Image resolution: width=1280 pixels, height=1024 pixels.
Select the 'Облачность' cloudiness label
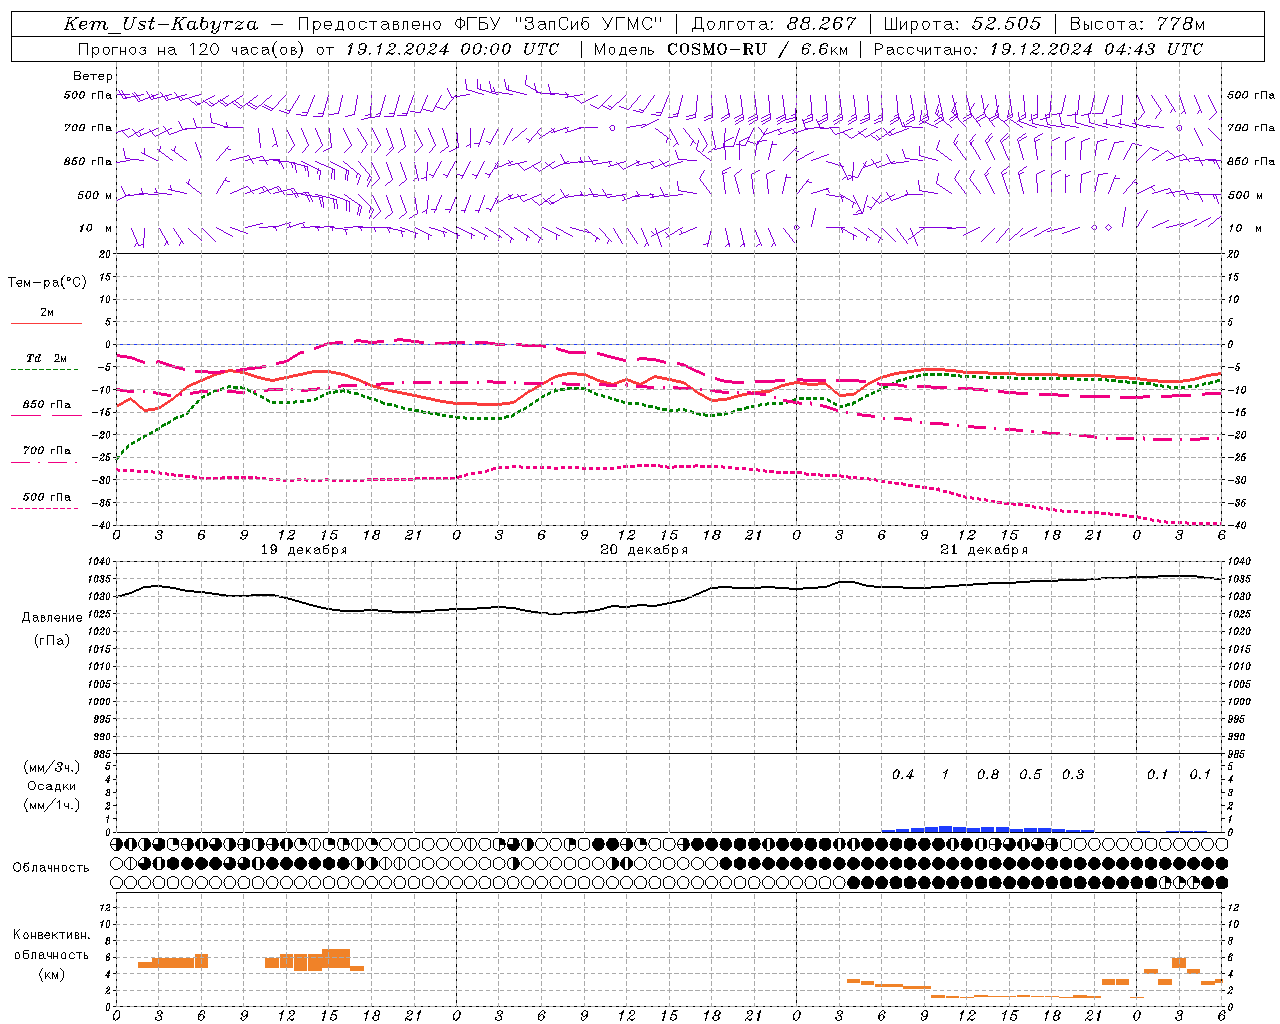point(51,868)
